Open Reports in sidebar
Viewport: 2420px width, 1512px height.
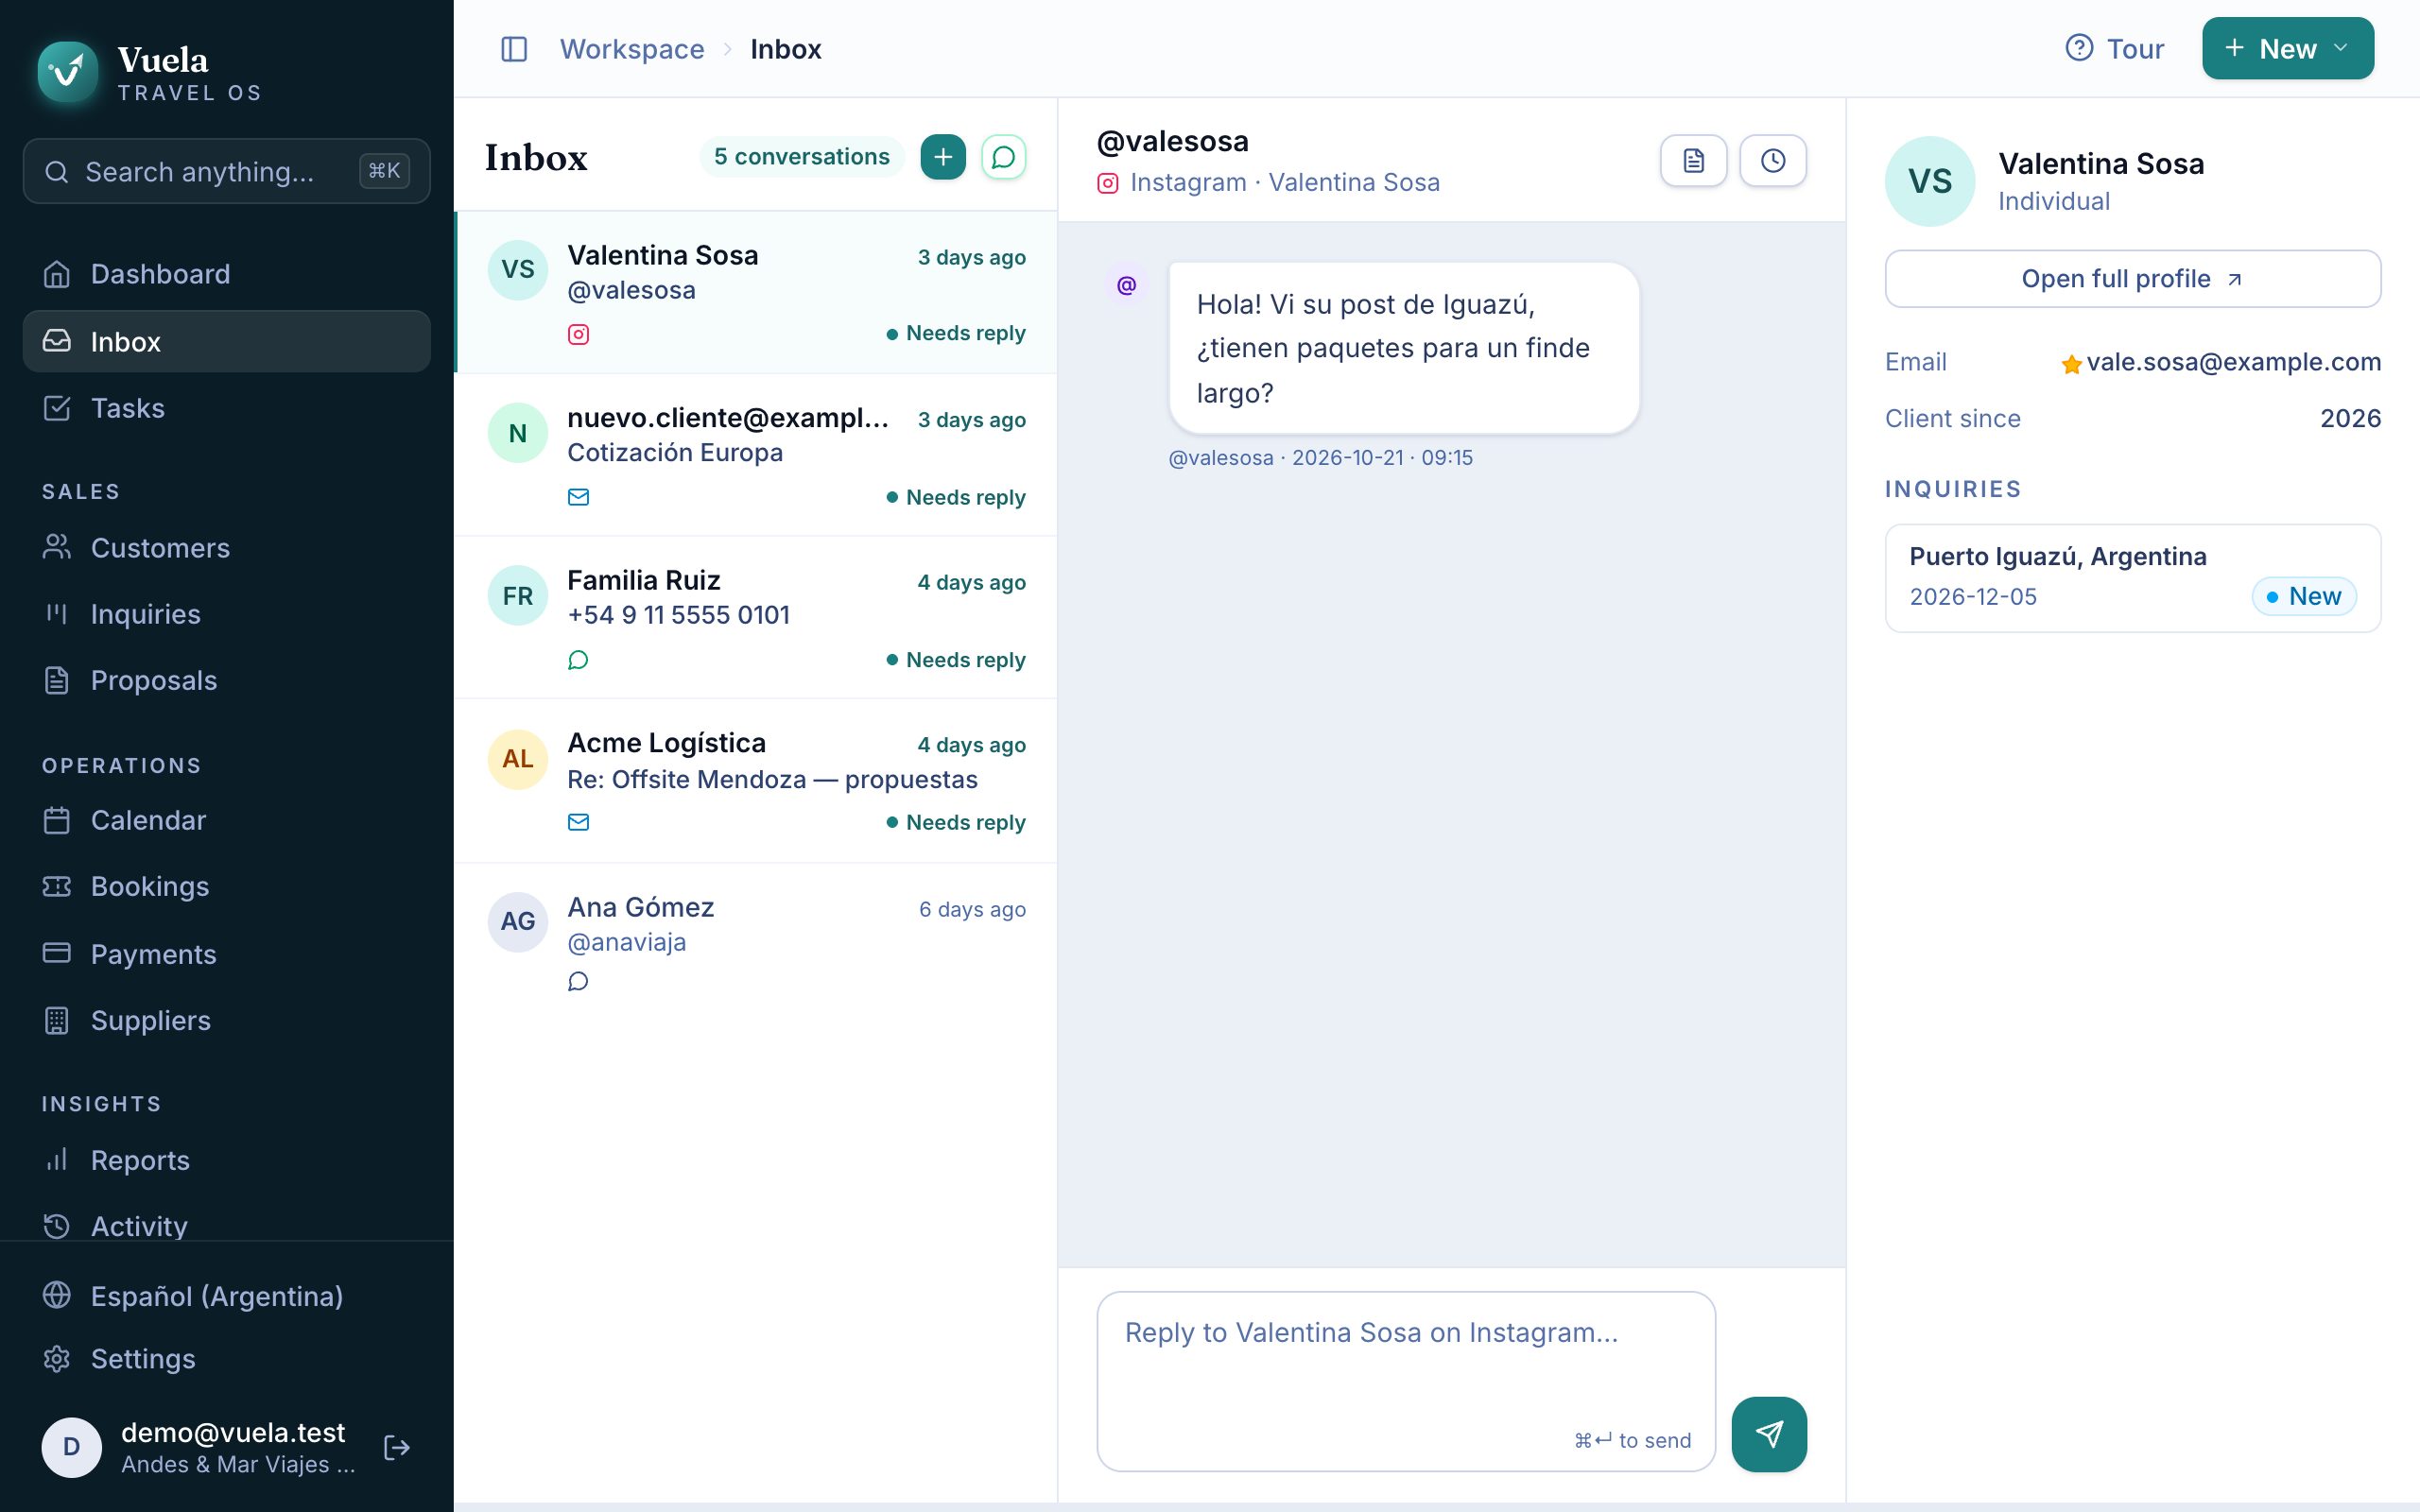coord(227,1160)
